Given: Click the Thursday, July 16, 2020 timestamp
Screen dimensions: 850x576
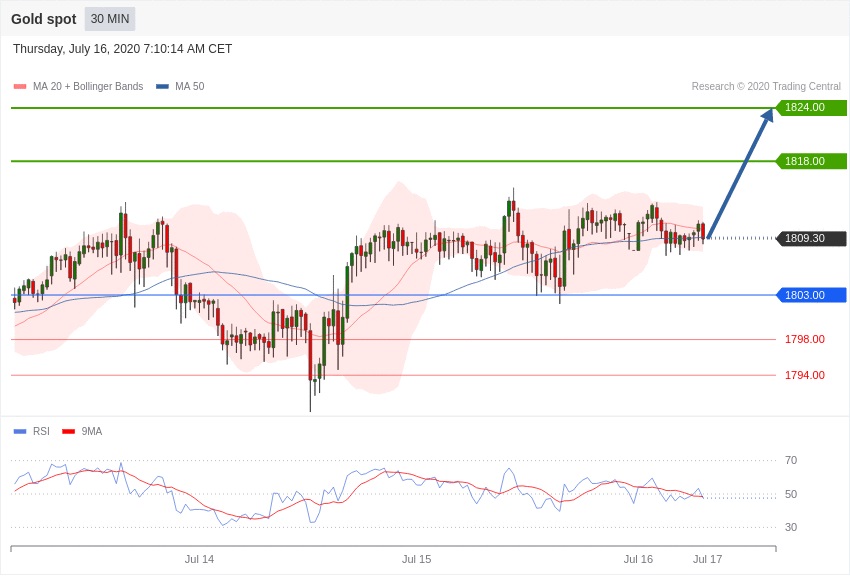Looking at the screenshot, I should coord(122,49).
